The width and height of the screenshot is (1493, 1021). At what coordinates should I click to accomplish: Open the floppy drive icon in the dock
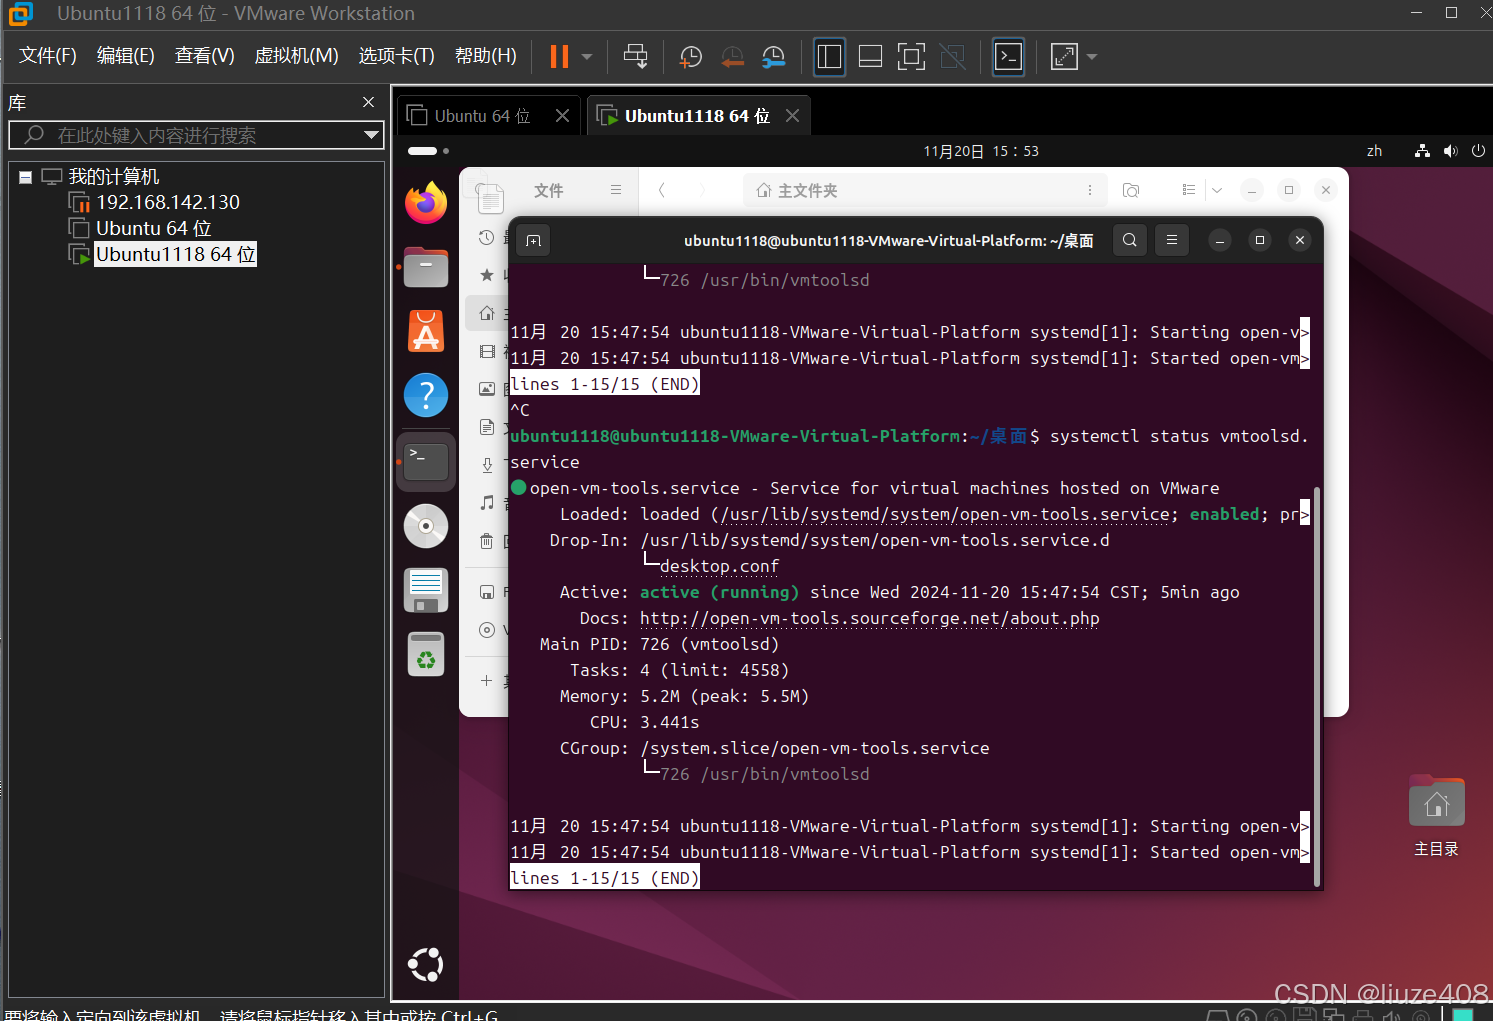coord(426,590)
